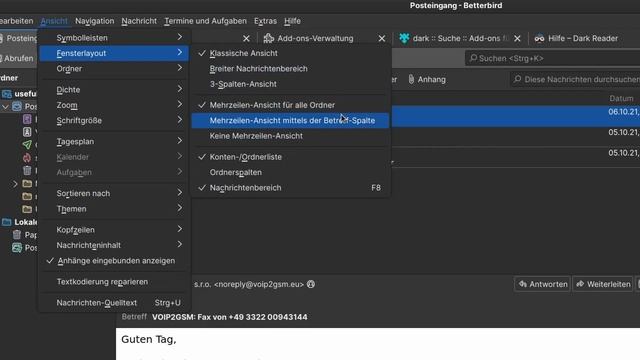Click the red spam flame folder icon
The image size is (640, 360).
point(27,158)
